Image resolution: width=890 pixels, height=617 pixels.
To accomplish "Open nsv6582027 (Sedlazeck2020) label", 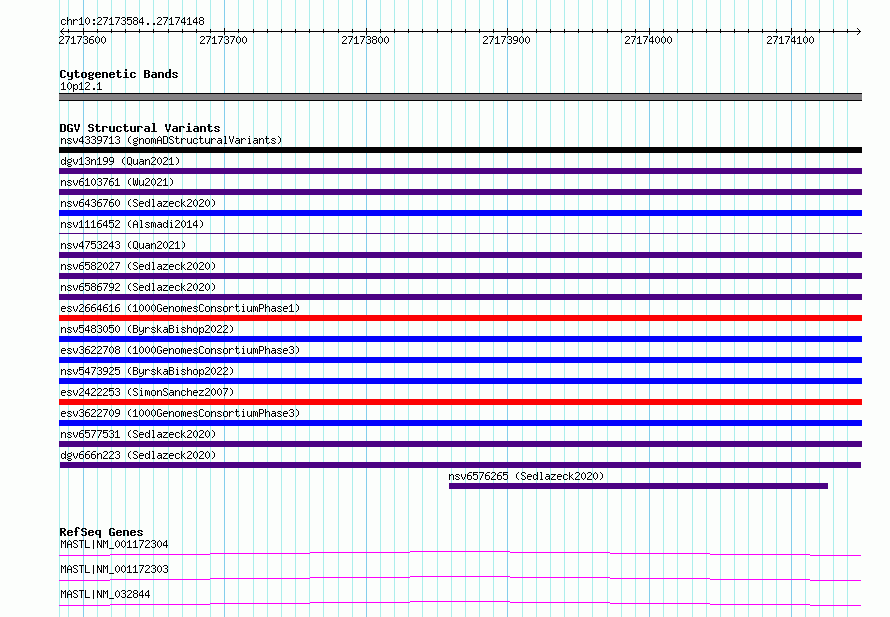I will pos(138,266).
